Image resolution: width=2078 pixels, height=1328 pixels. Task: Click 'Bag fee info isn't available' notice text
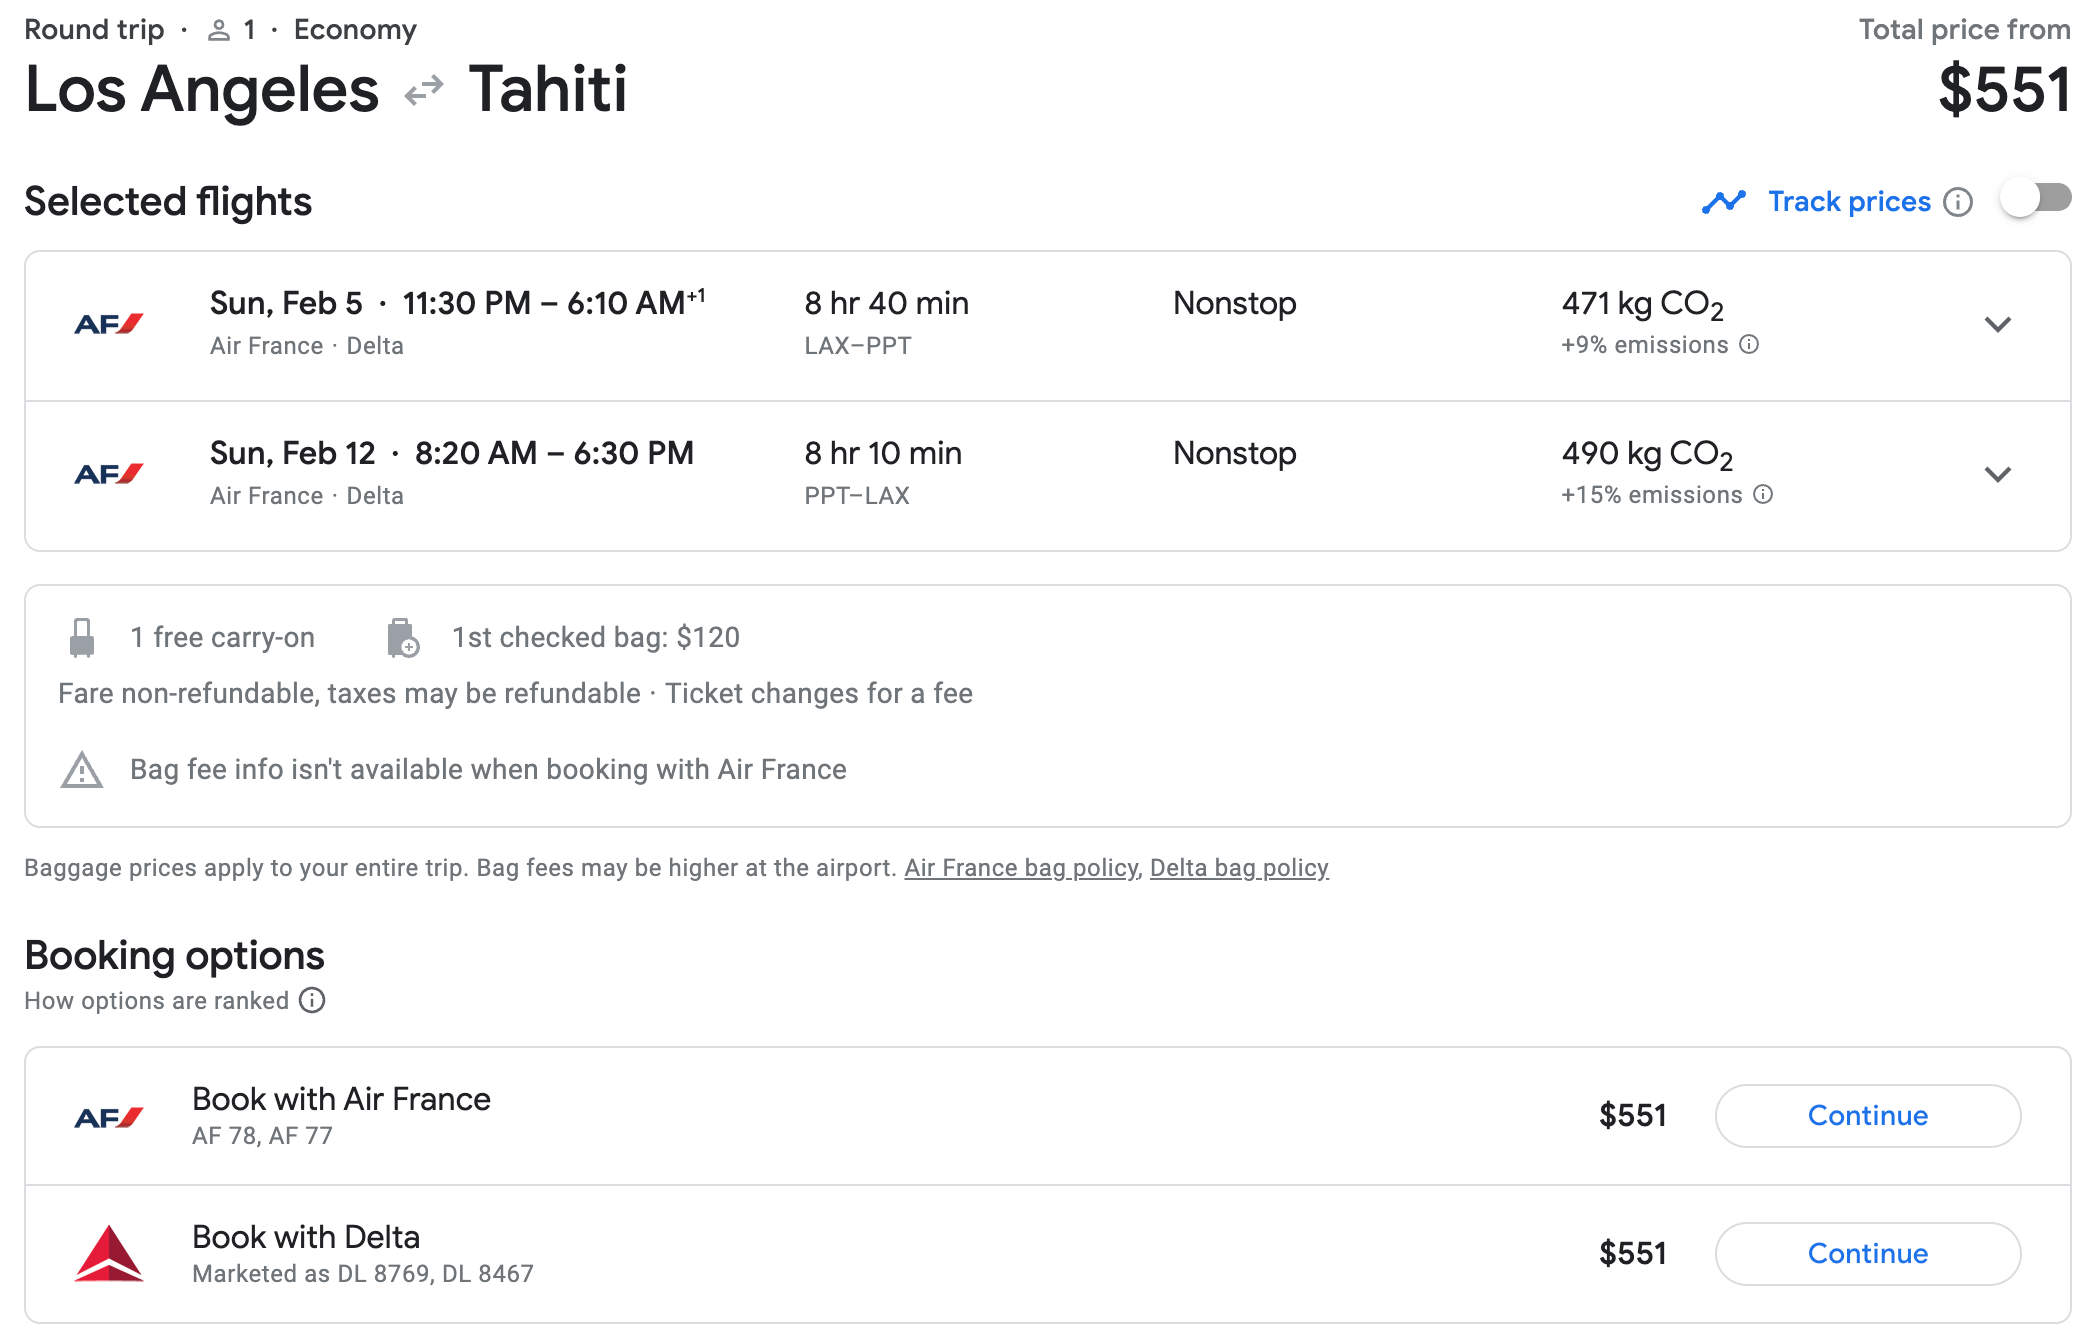(x=488, y=770)
